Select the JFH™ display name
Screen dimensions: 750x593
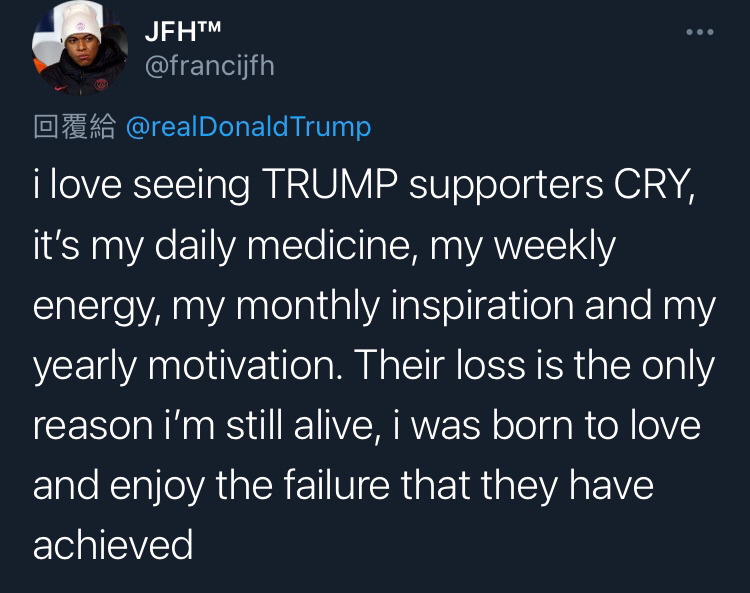click(183, 32)
